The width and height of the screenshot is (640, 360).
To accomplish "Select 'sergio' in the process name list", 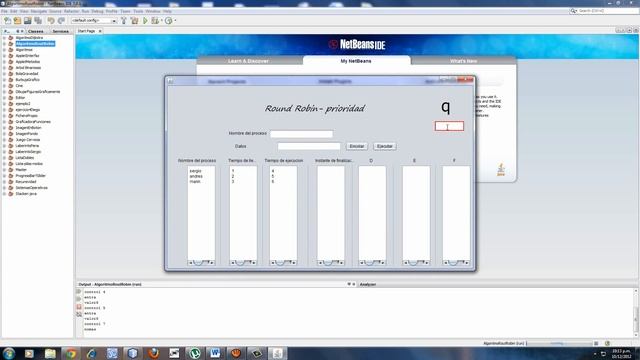I will coord(196,171).
